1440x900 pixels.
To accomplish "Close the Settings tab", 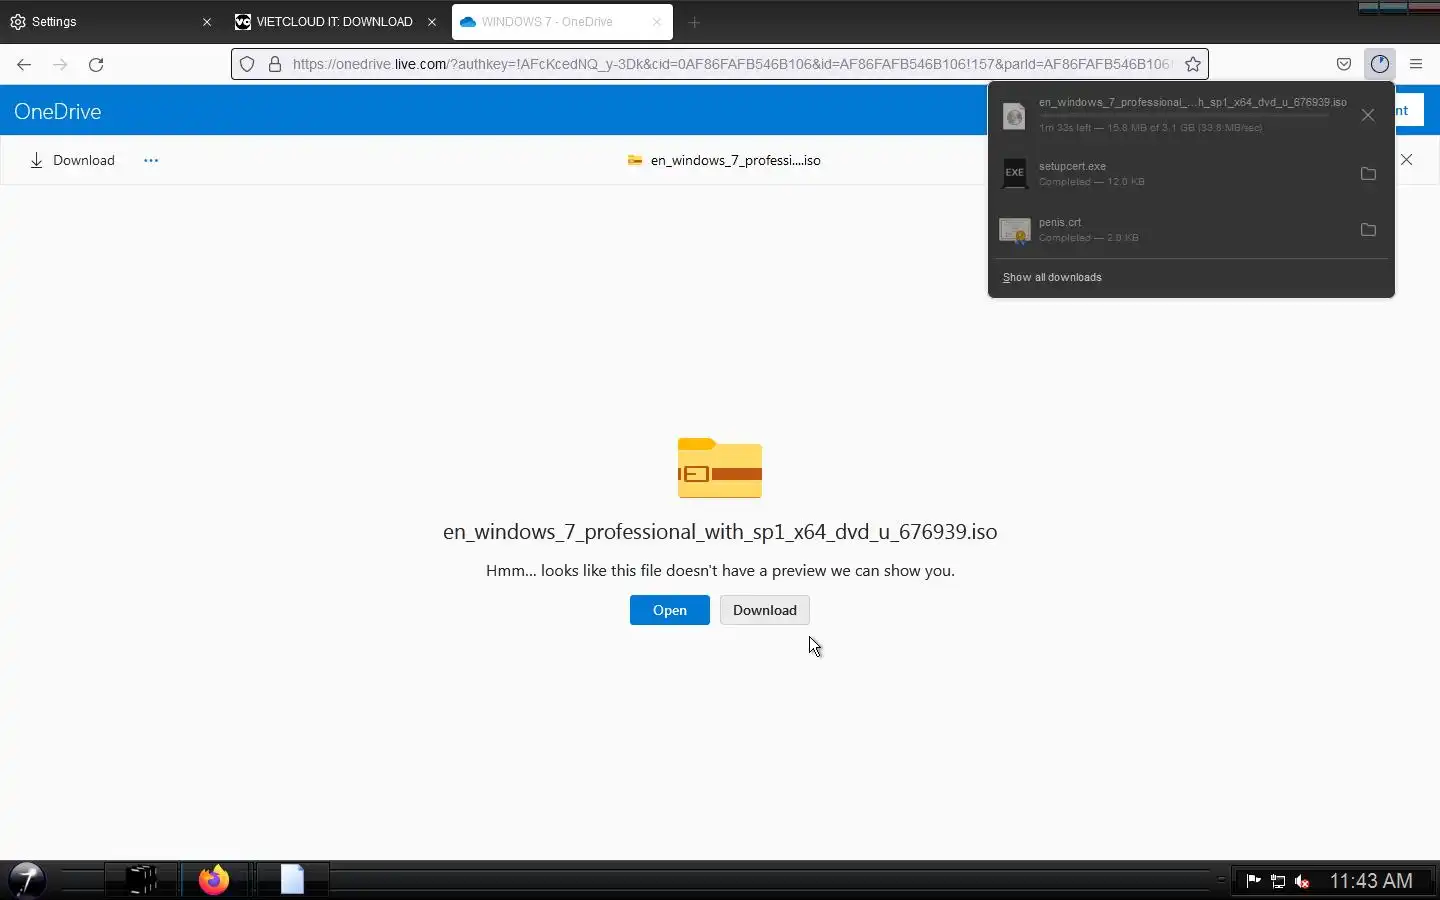I will point(207,22).
